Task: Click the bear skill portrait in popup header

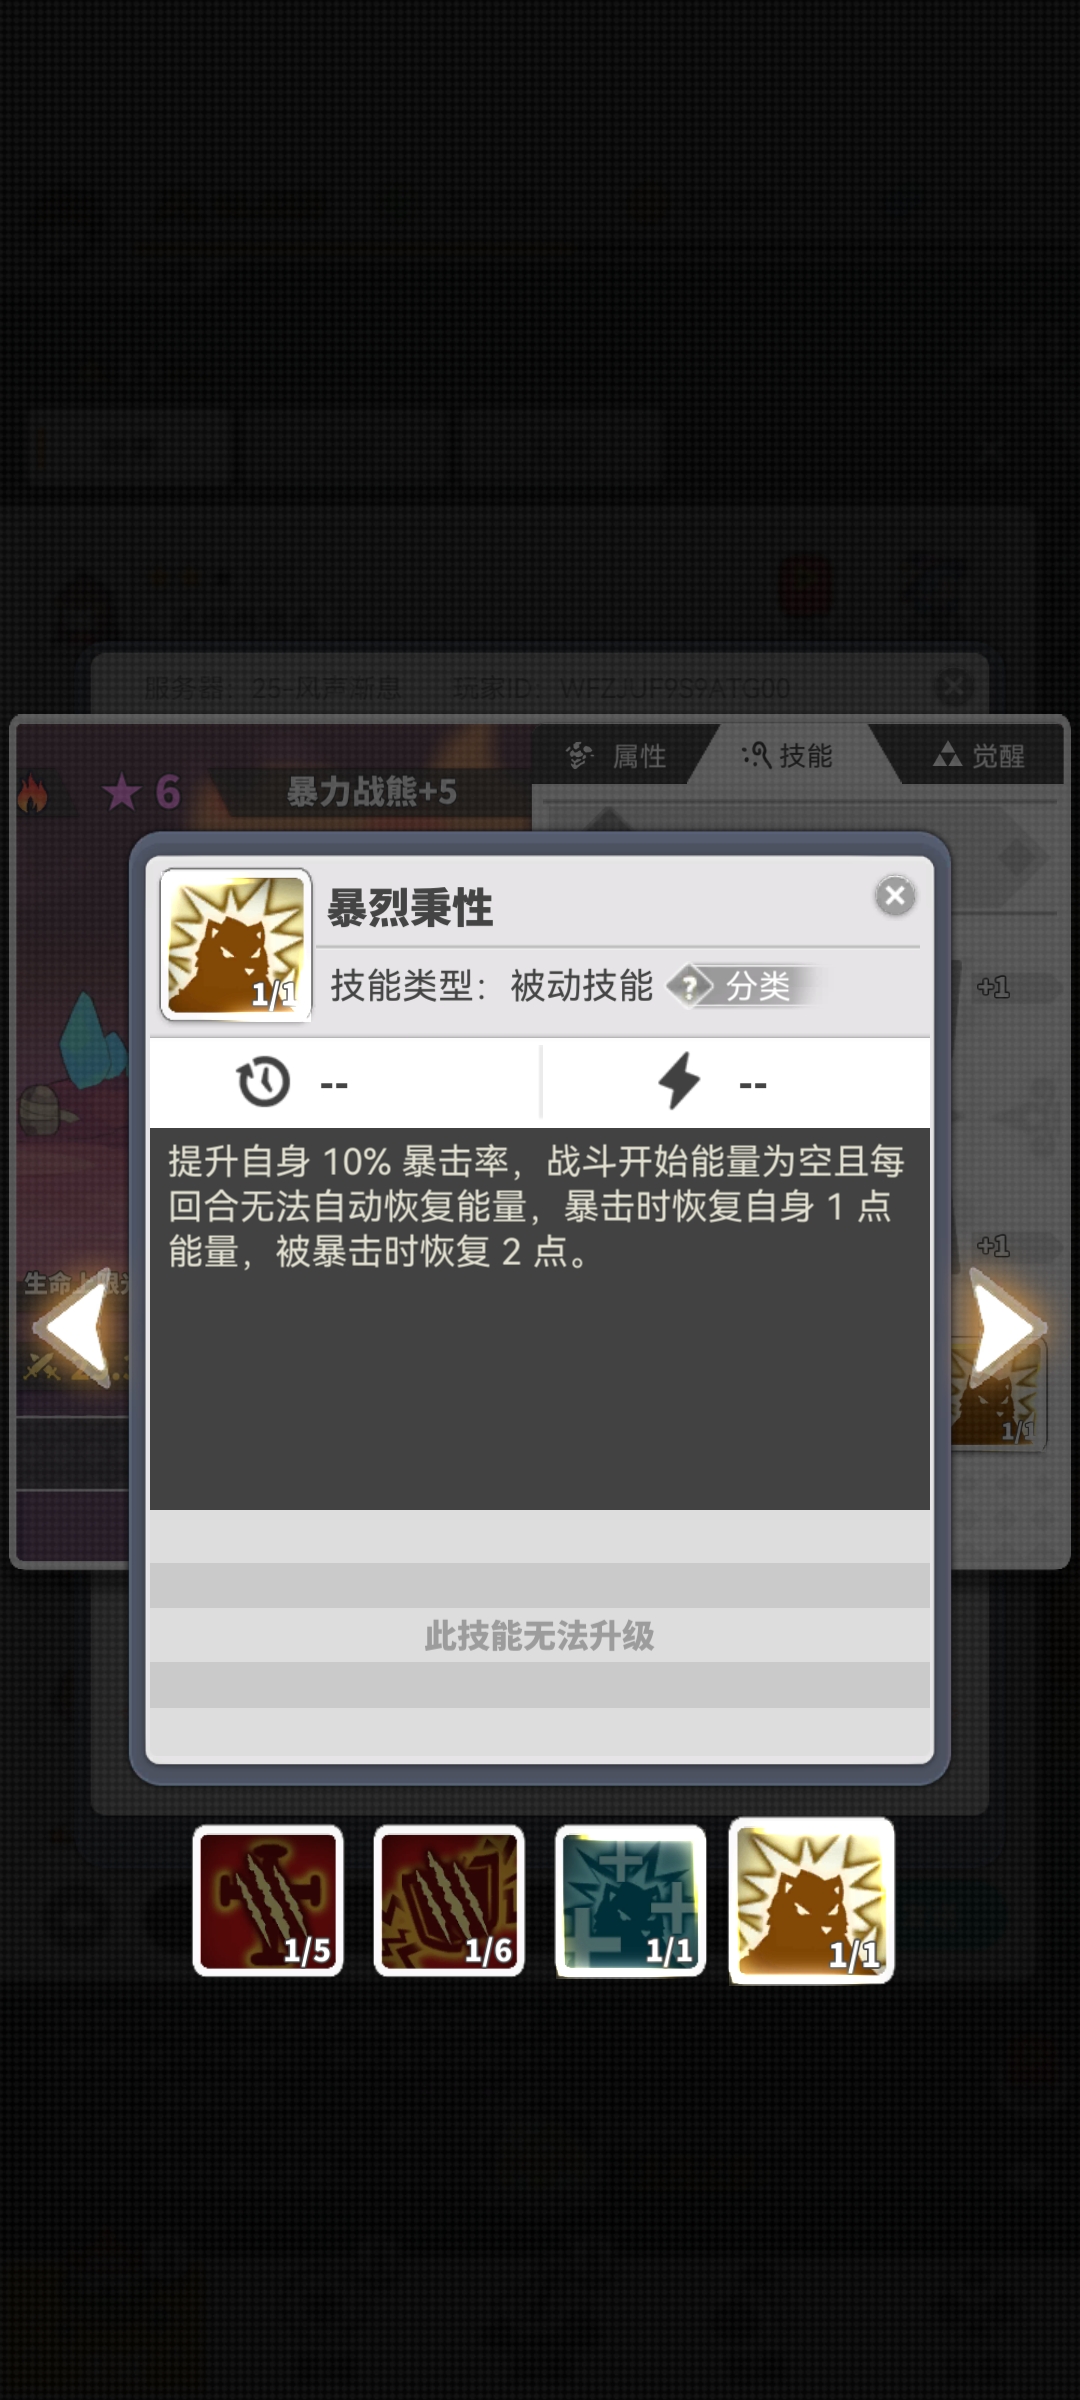Action: point(236,945)
